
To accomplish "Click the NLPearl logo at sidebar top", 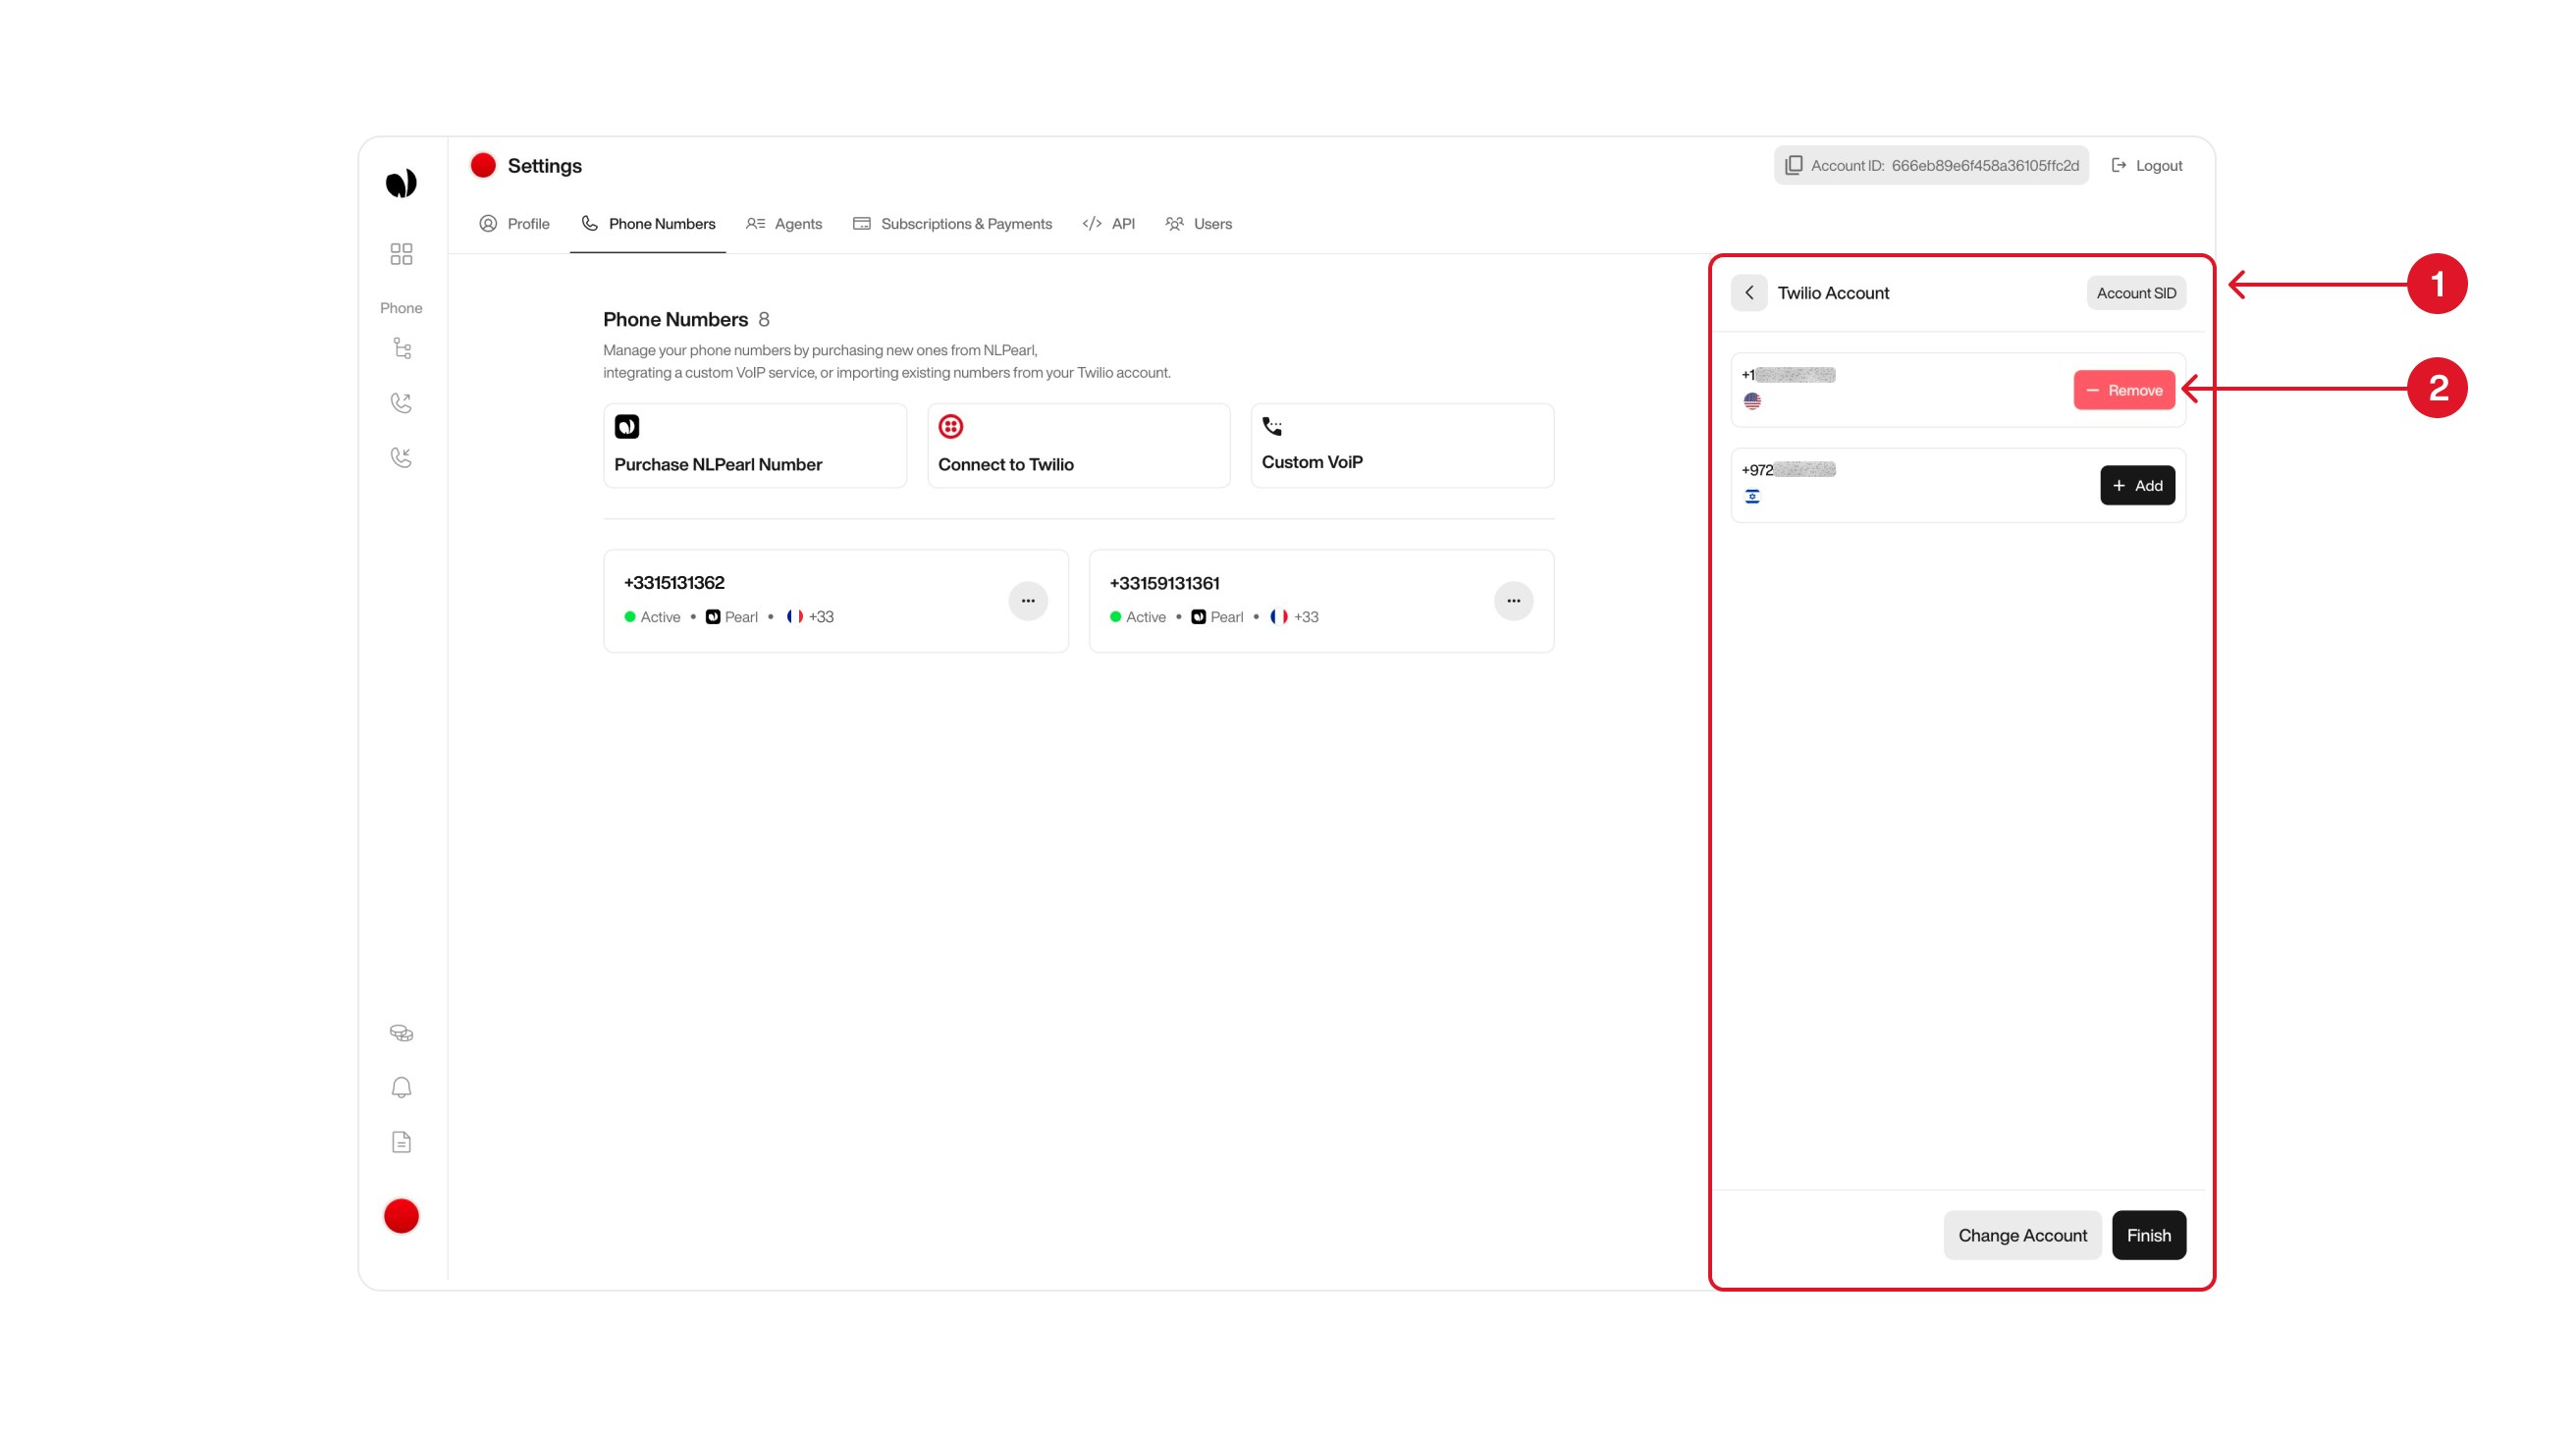I will coord(401,182).
